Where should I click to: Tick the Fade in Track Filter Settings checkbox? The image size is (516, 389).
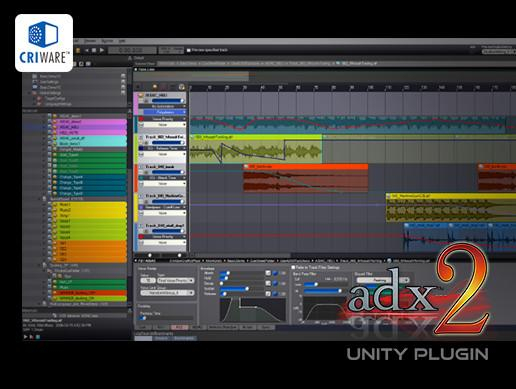293,267
